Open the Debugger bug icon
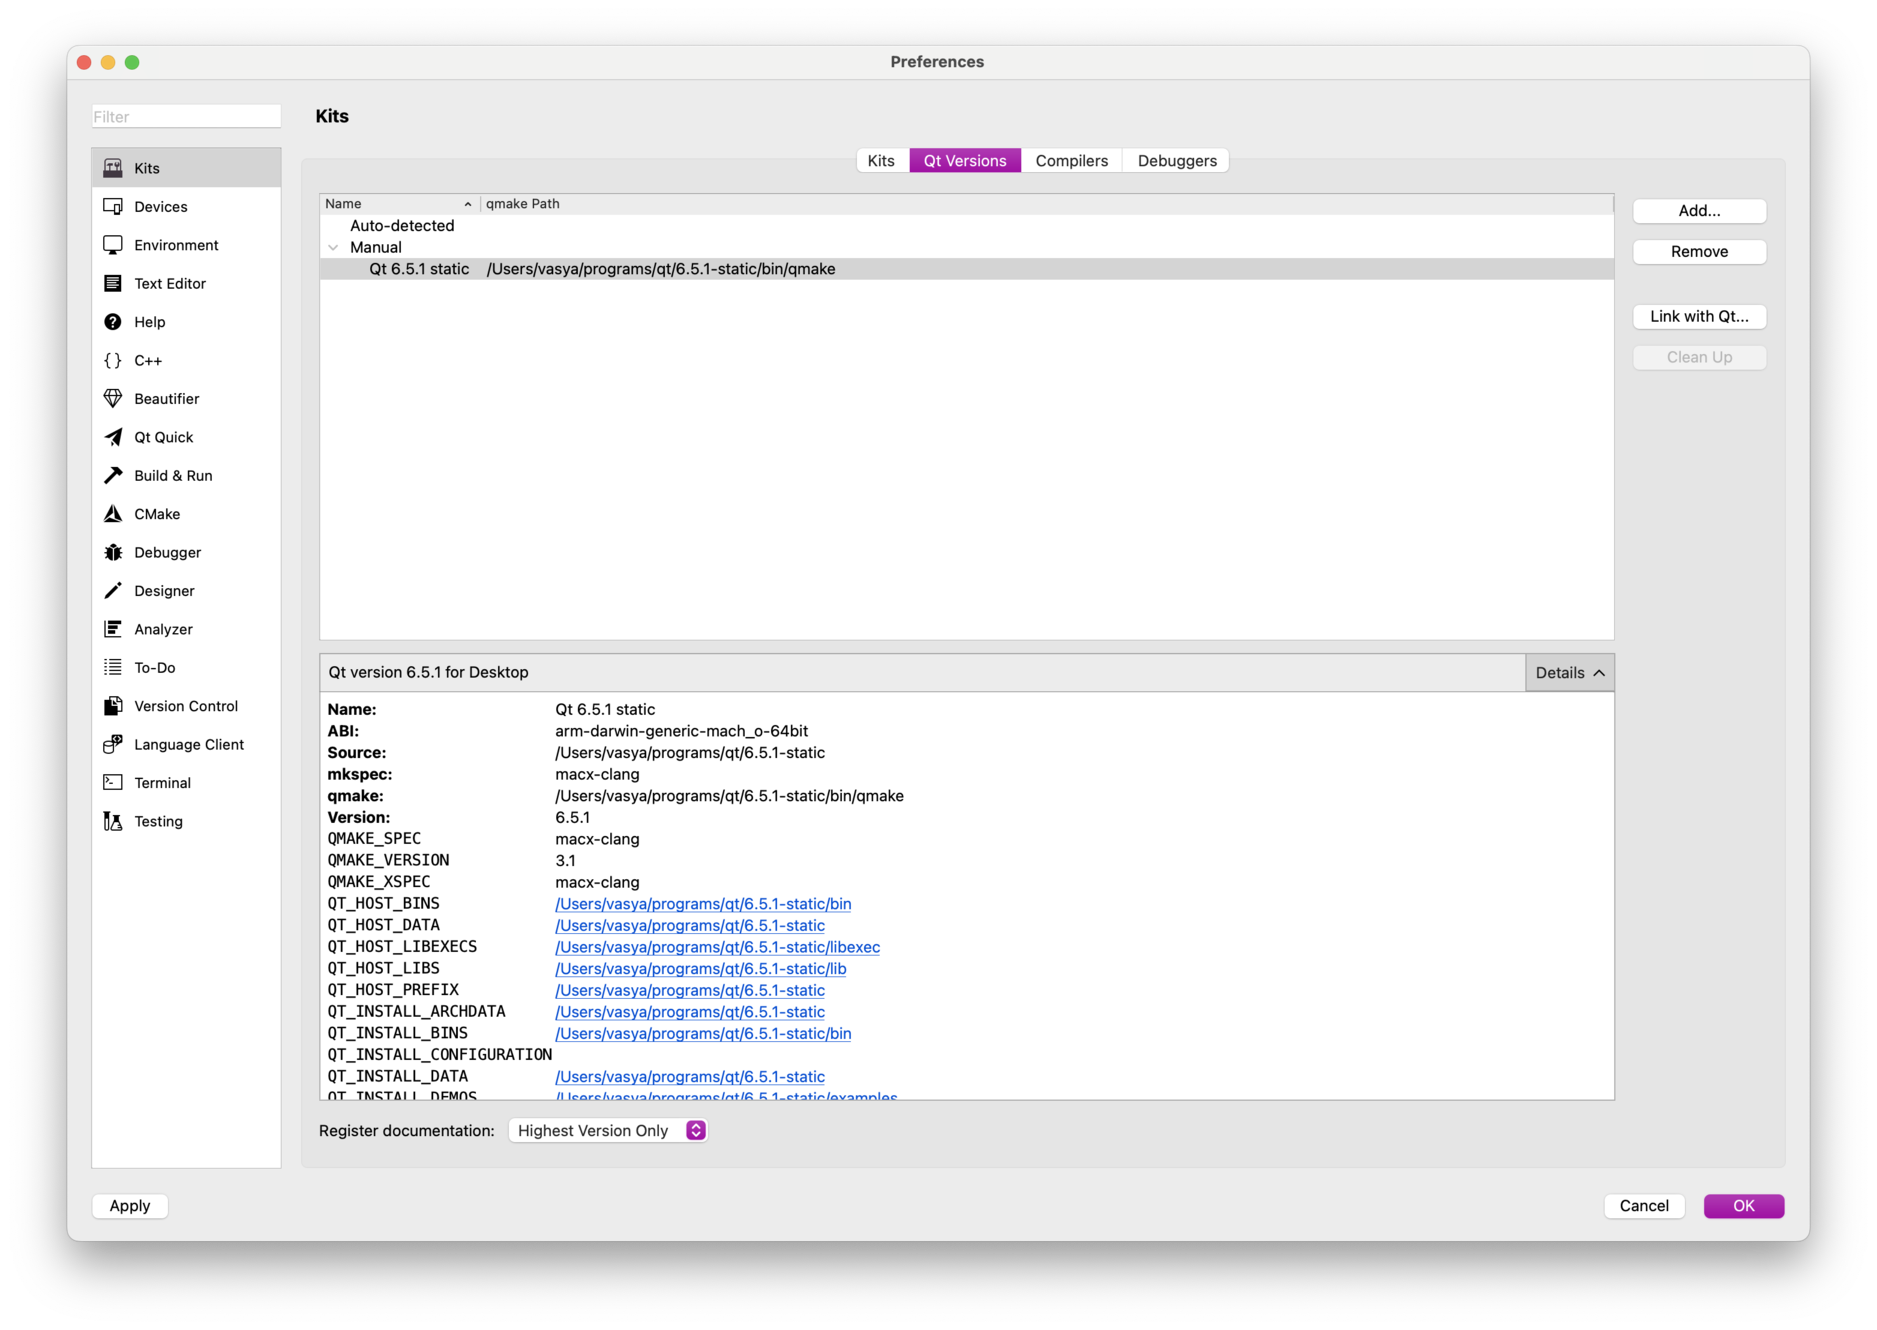 [113, 552]
